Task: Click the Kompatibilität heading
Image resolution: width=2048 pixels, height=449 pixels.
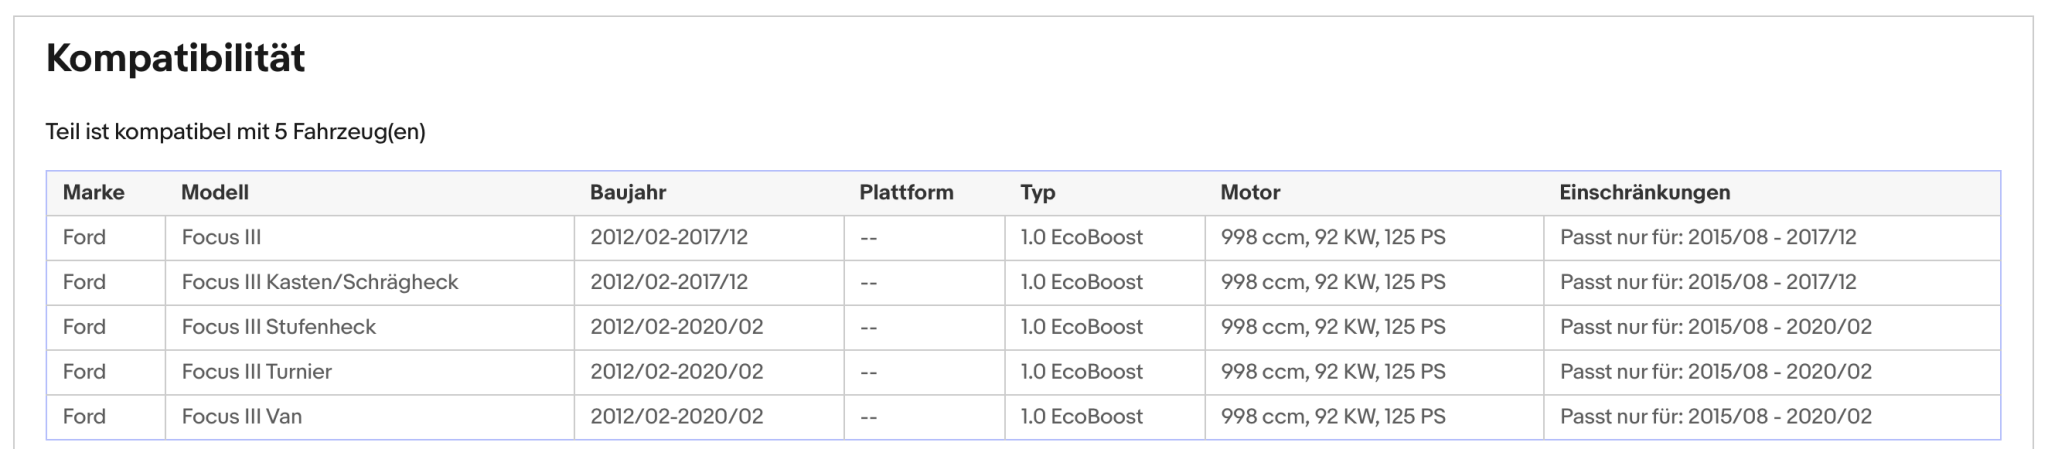Action: [x=175, y=59]
